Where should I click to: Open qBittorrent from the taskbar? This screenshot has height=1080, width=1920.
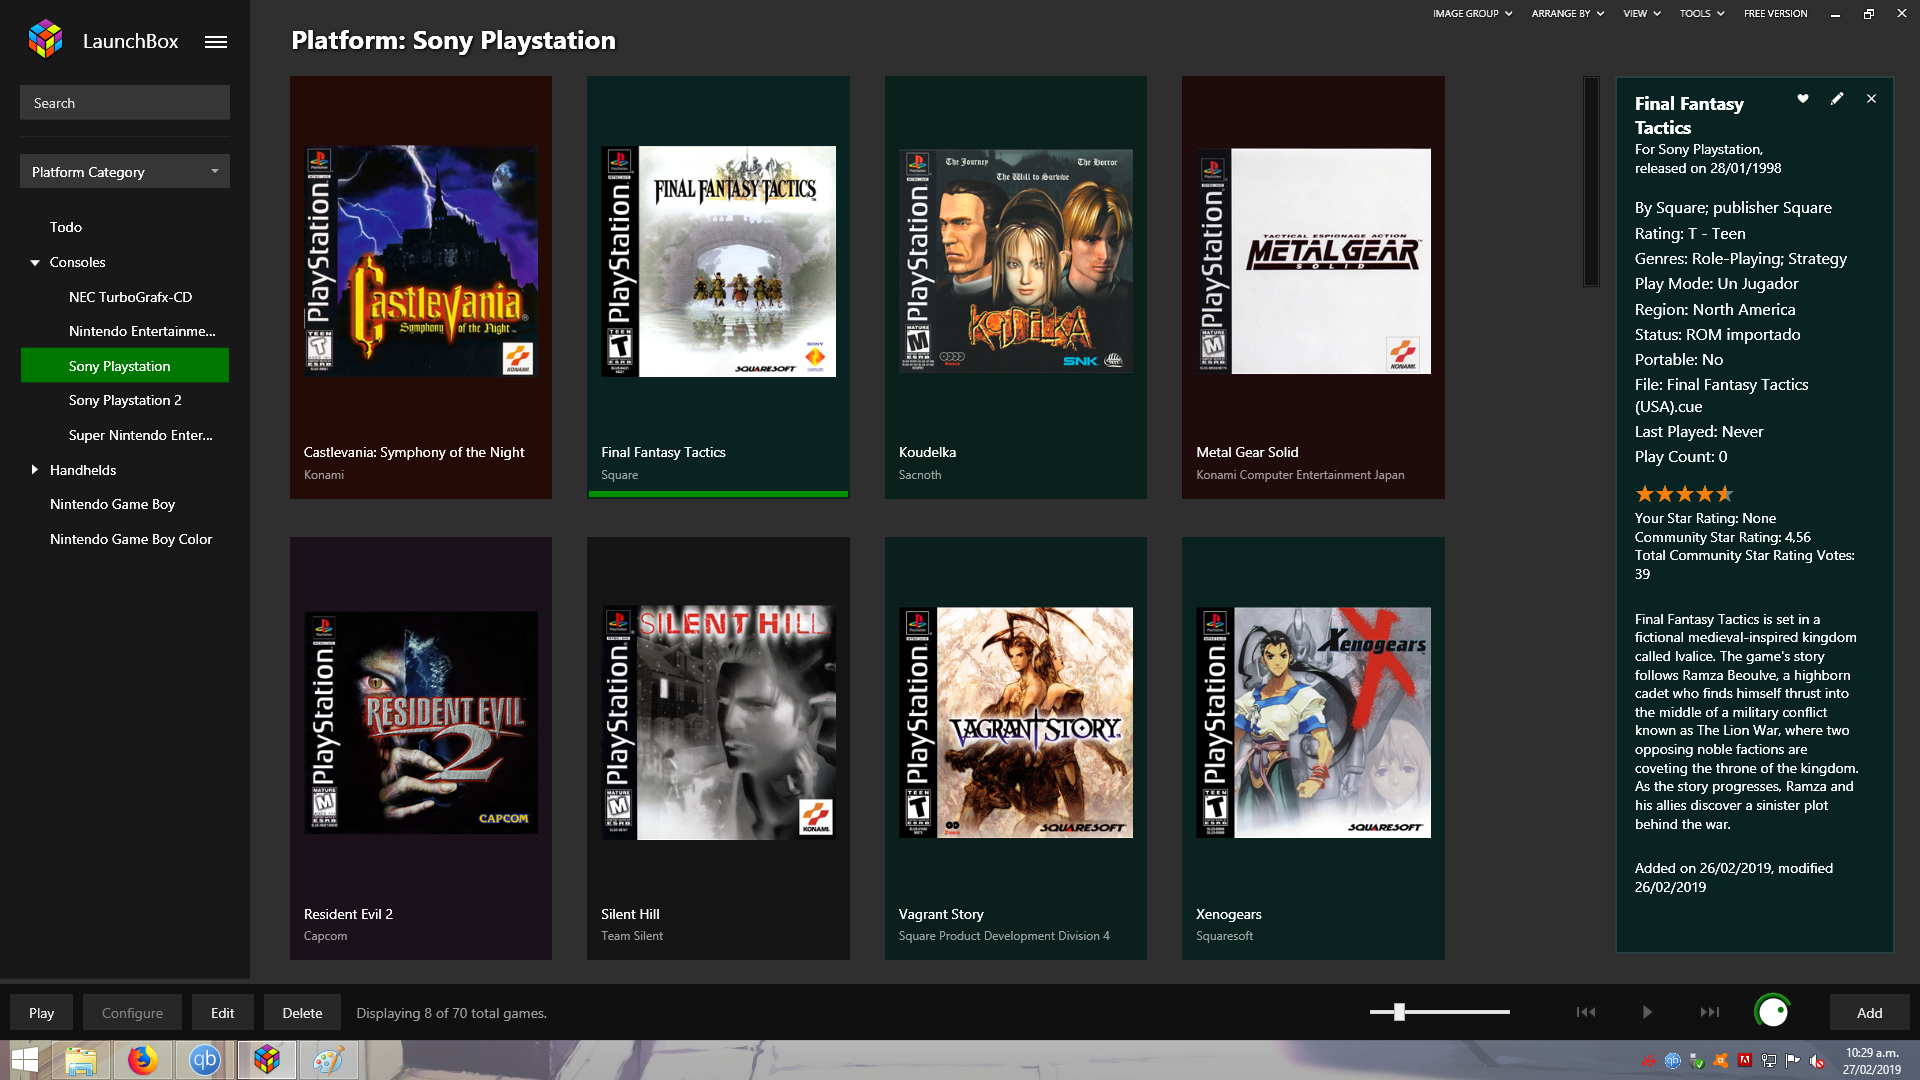click(205, 1060)
